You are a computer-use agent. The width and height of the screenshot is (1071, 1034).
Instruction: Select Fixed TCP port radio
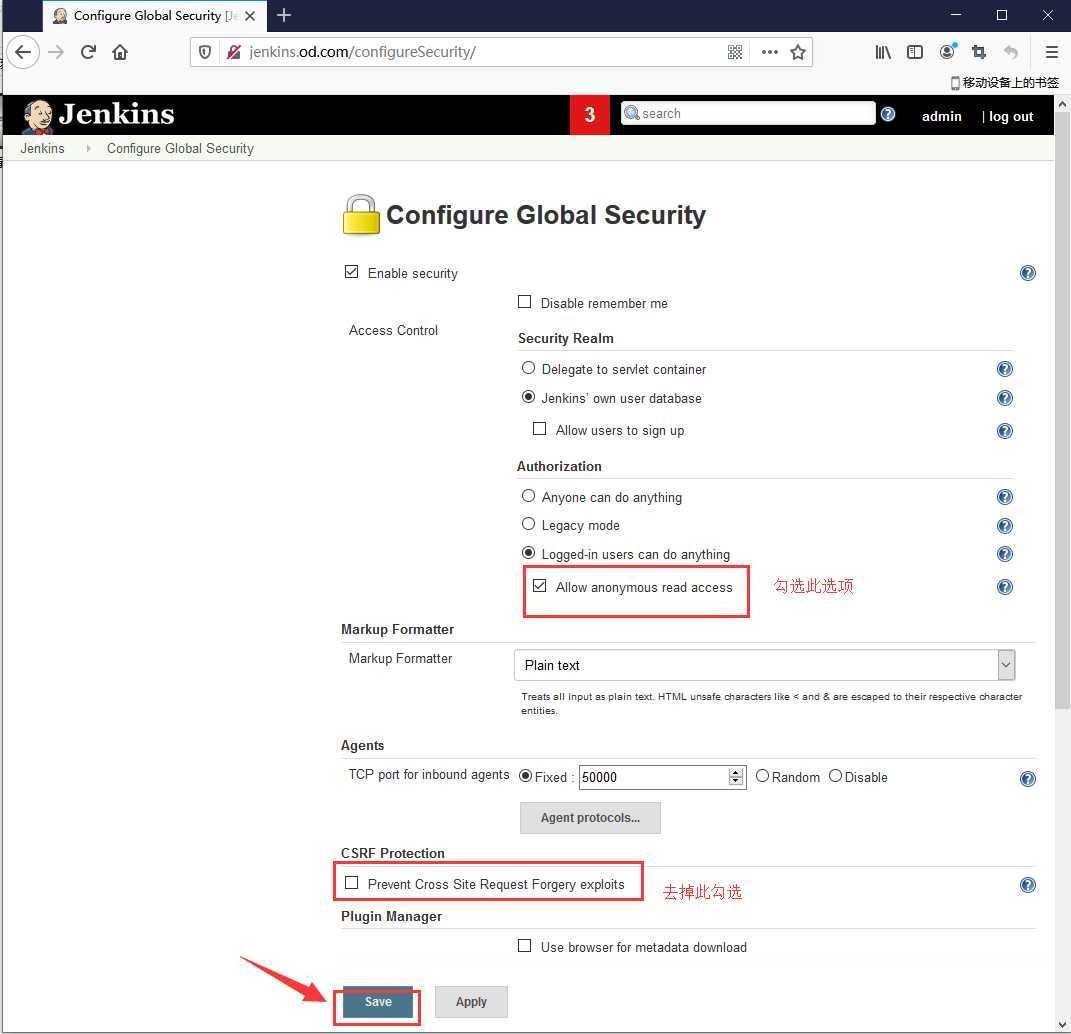(x=525, y=776)
